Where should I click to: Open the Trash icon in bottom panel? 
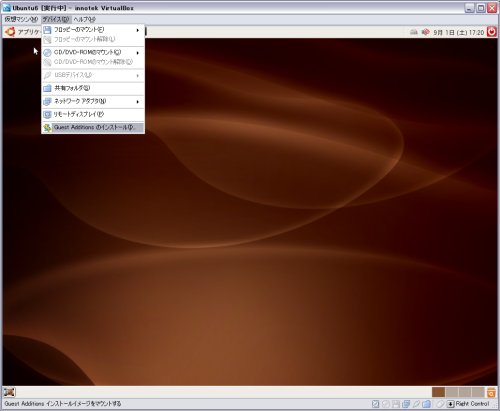(x=491, y=392)
